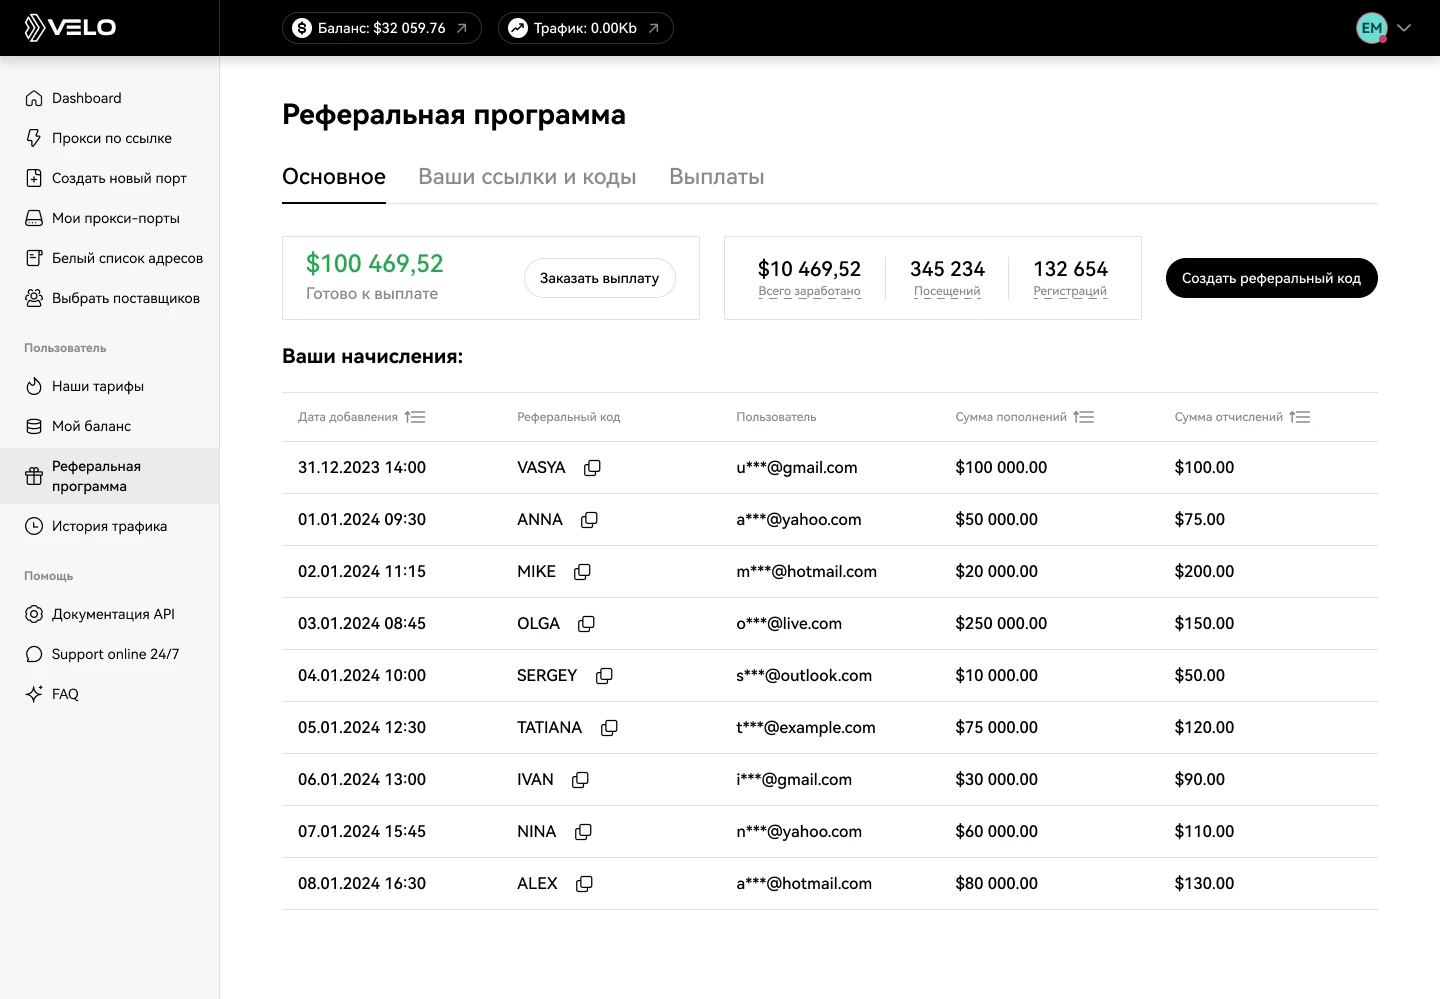This screenshot has height=999, width=1440.
Task: Switch to Основное tab
Action: [334, 177]
